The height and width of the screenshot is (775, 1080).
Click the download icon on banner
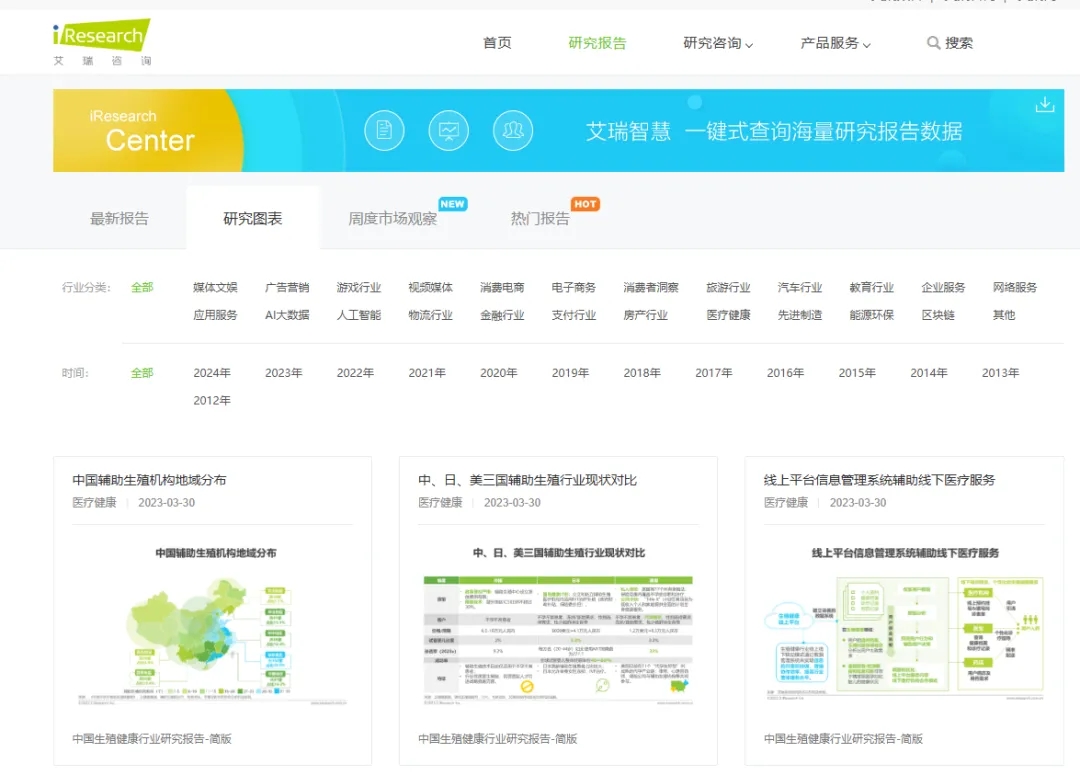coord(1044,105)
